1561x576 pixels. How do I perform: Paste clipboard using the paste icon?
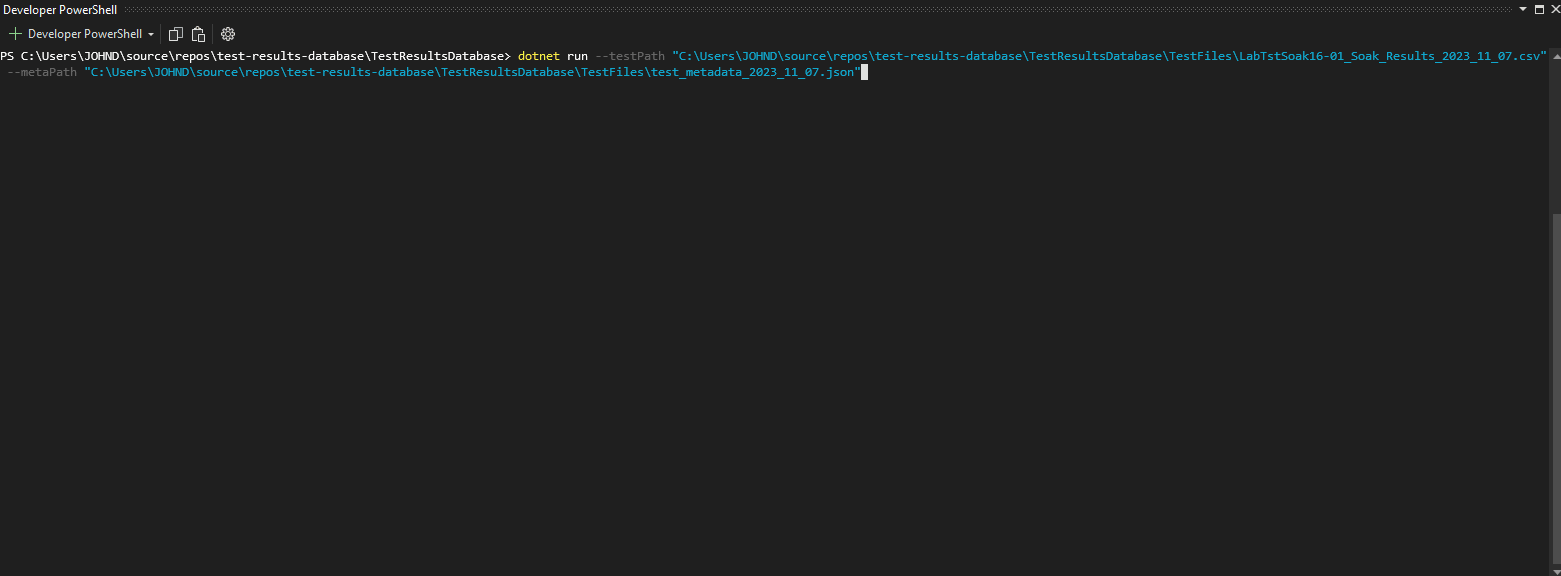tap(198, 33)
